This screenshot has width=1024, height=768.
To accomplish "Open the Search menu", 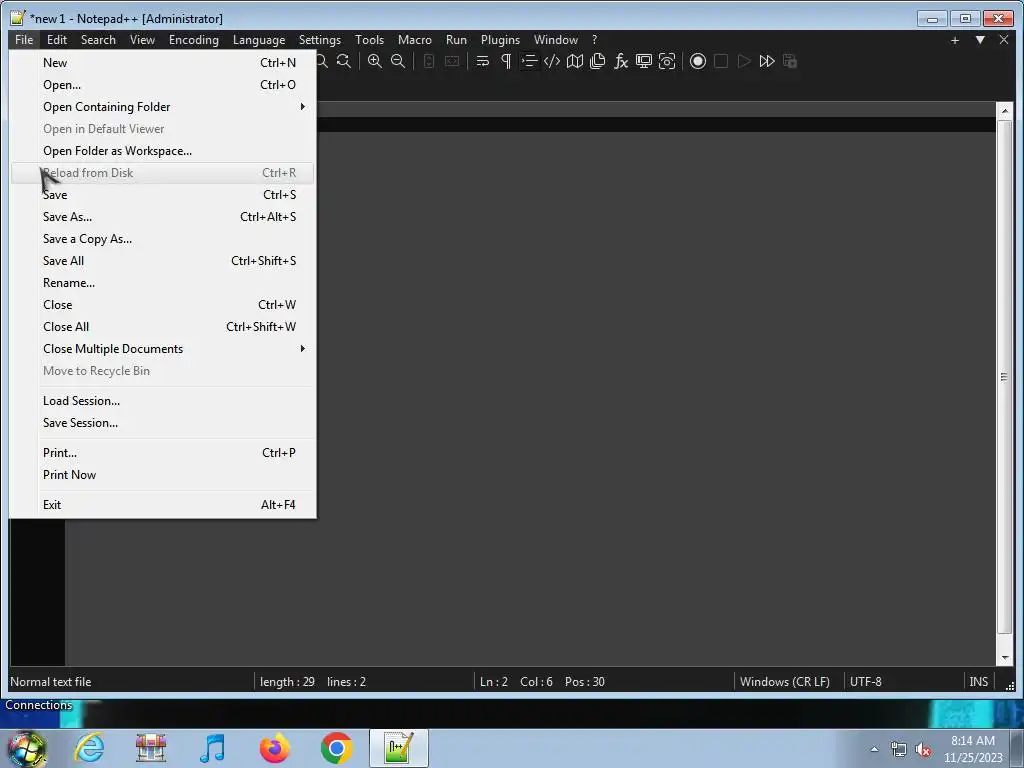I will tap(98, 40).
